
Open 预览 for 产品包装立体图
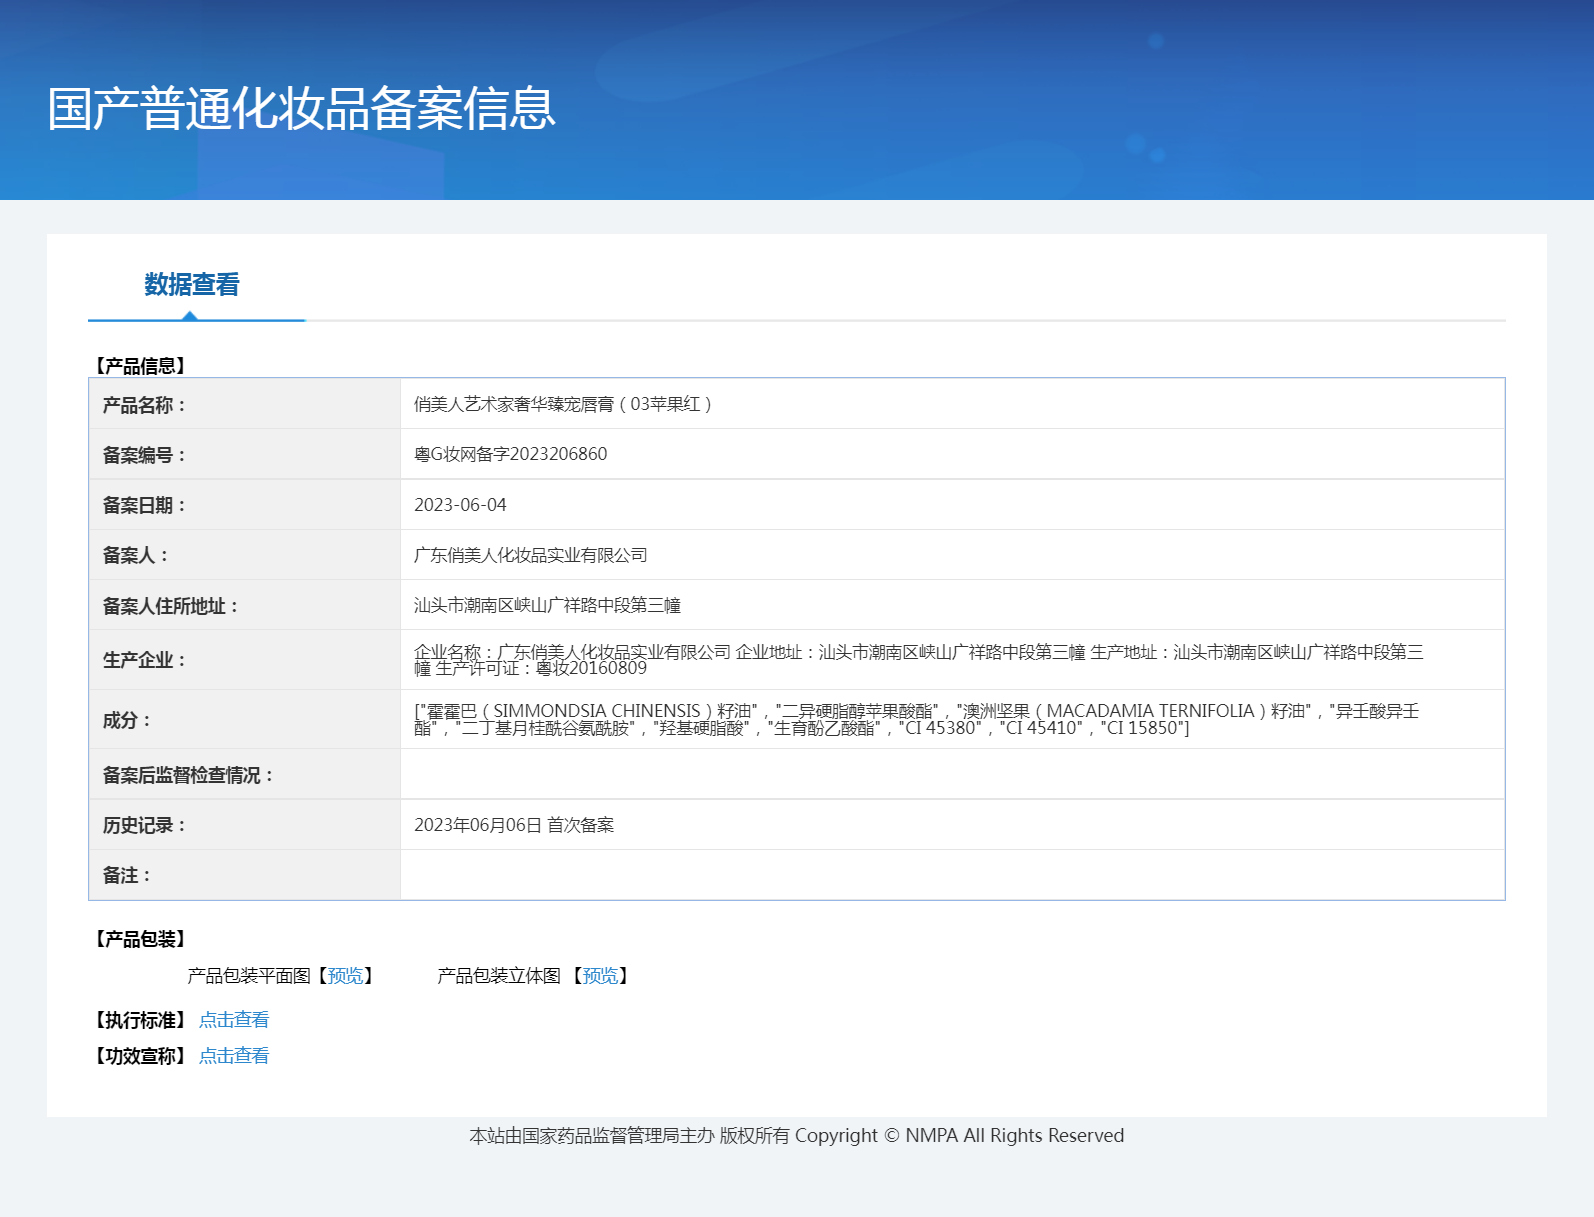pyautogui.click(x=600, y=976)
